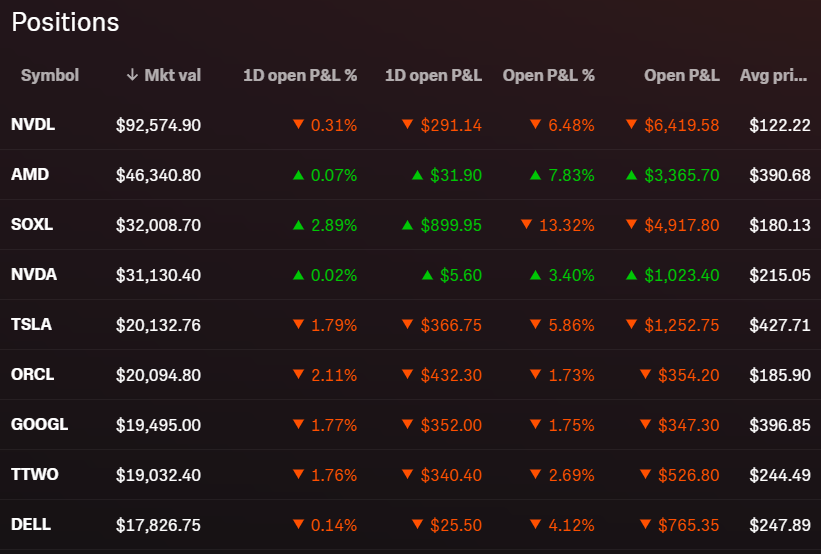Click SOXL market value $32,008.70

point(158,225)
